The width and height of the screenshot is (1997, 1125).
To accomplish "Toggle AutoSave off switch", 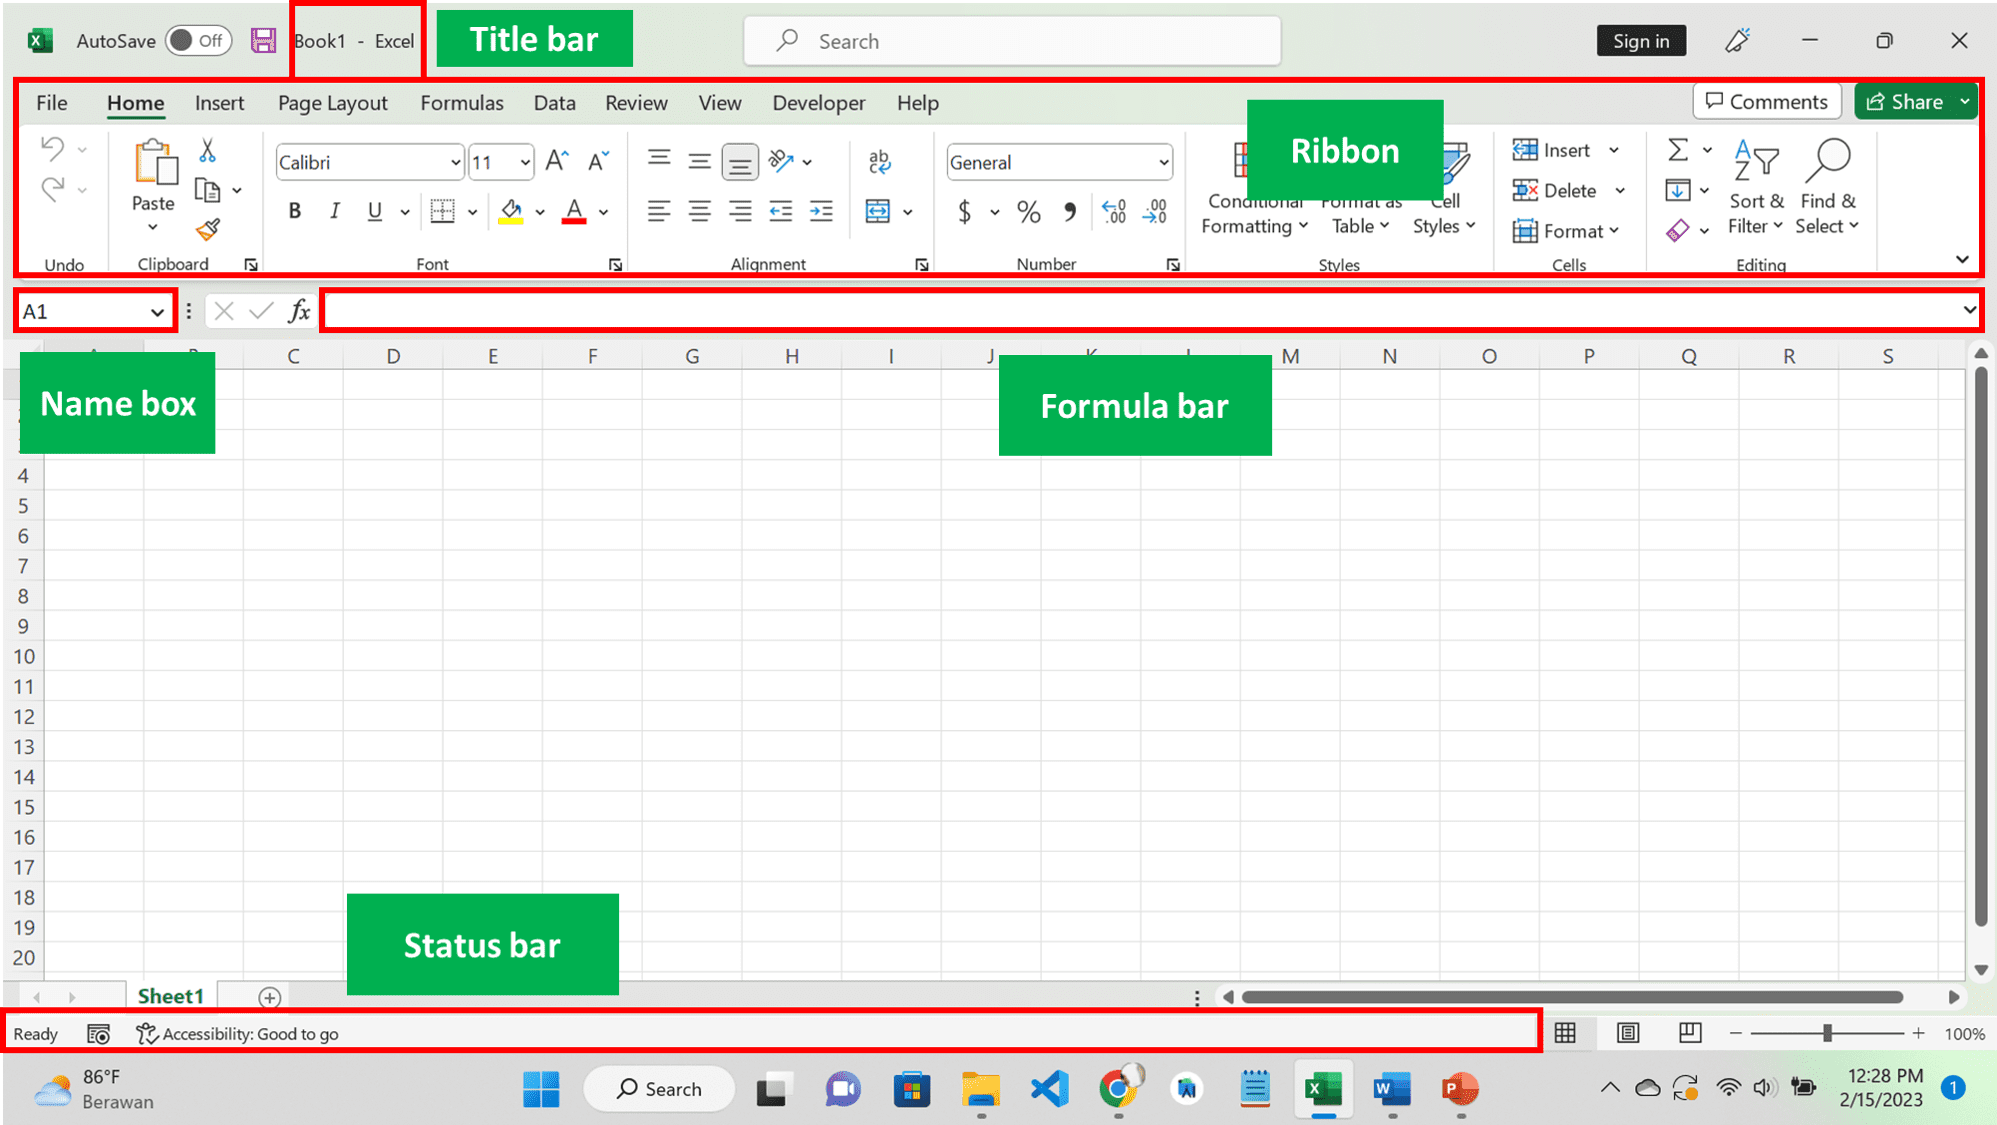I will pos(196,40).
